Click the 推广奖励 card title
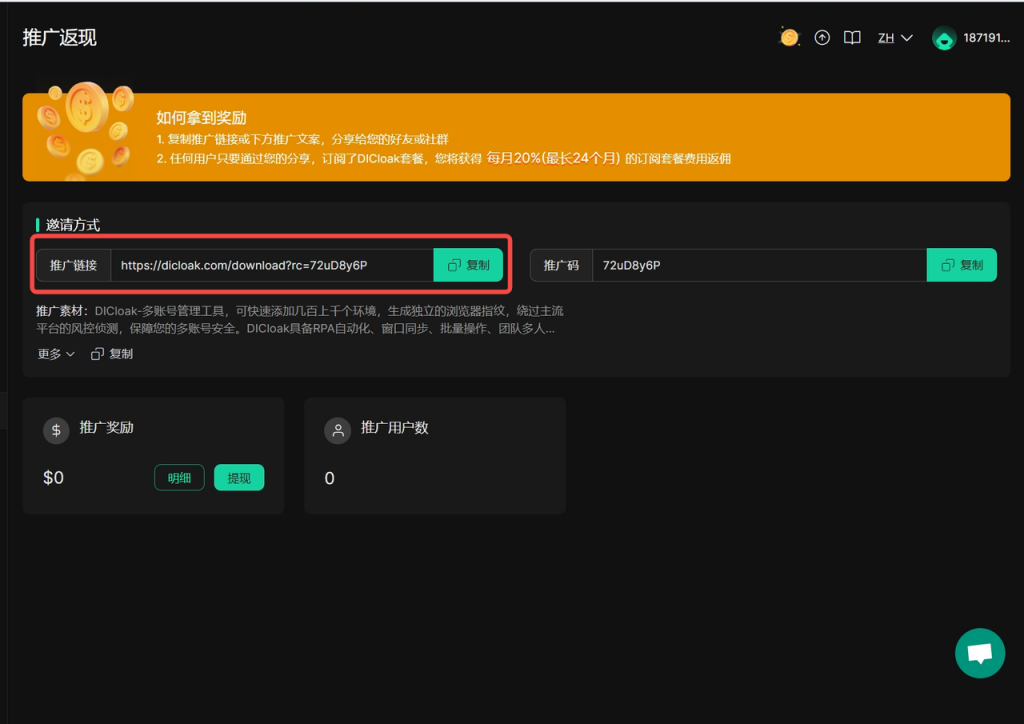The width and height of the screenshot is (1024, 724). coord(106,428)
